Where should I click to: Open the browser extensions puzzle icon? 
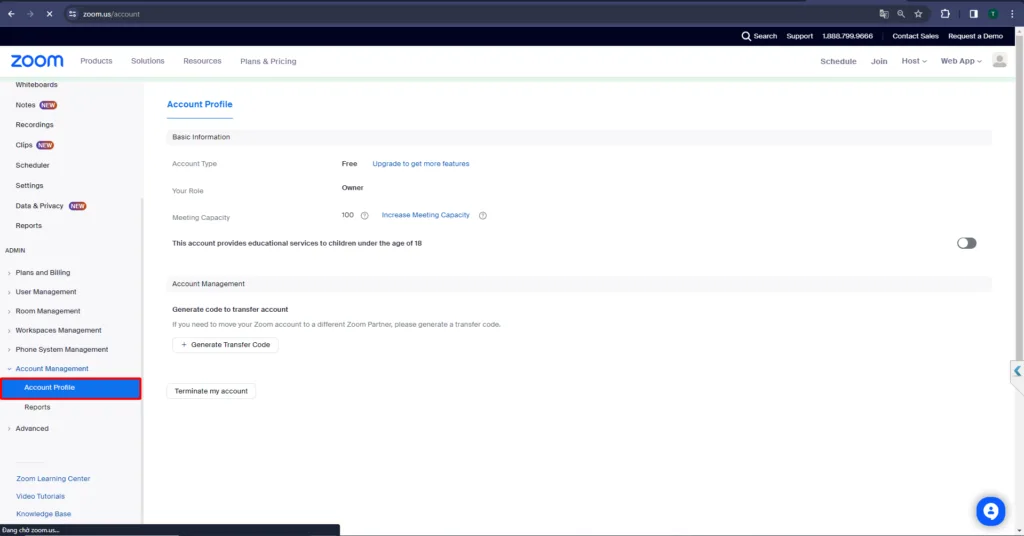pyautogui.click(x=945, y=14)
